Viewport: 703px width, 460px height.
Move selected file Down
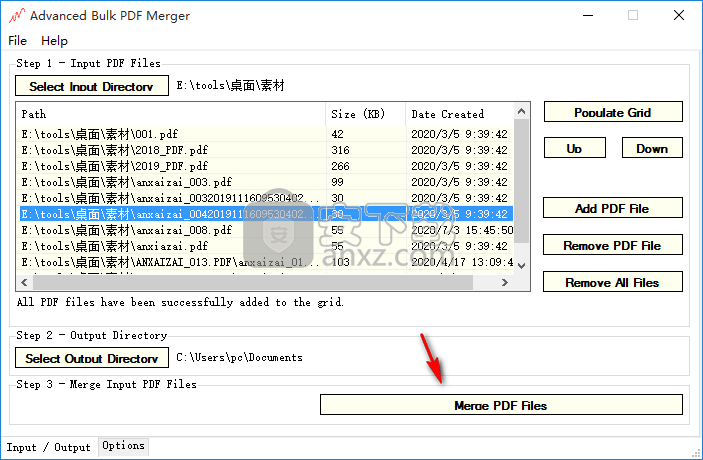pyautogui.click(x=652, y=148)
